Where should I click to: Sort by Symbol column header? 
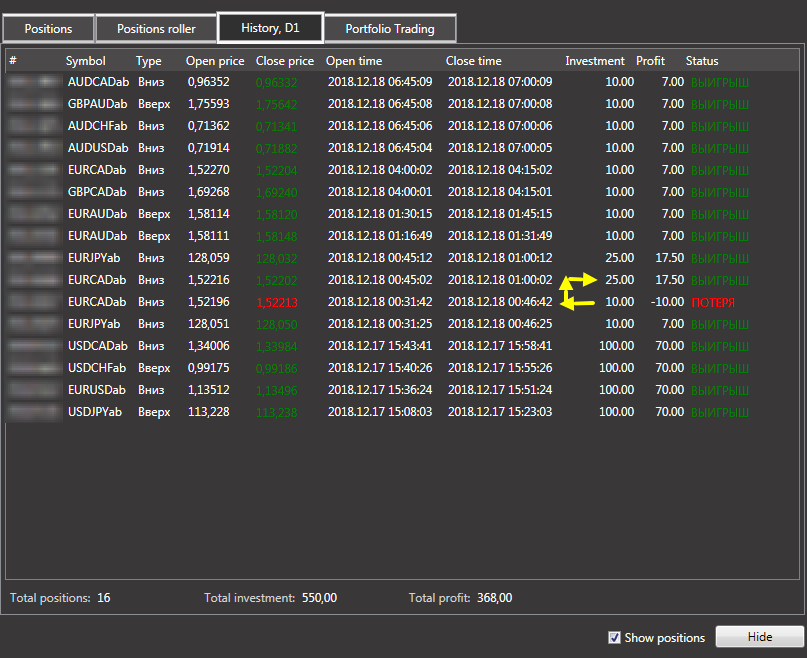point(85,61)
